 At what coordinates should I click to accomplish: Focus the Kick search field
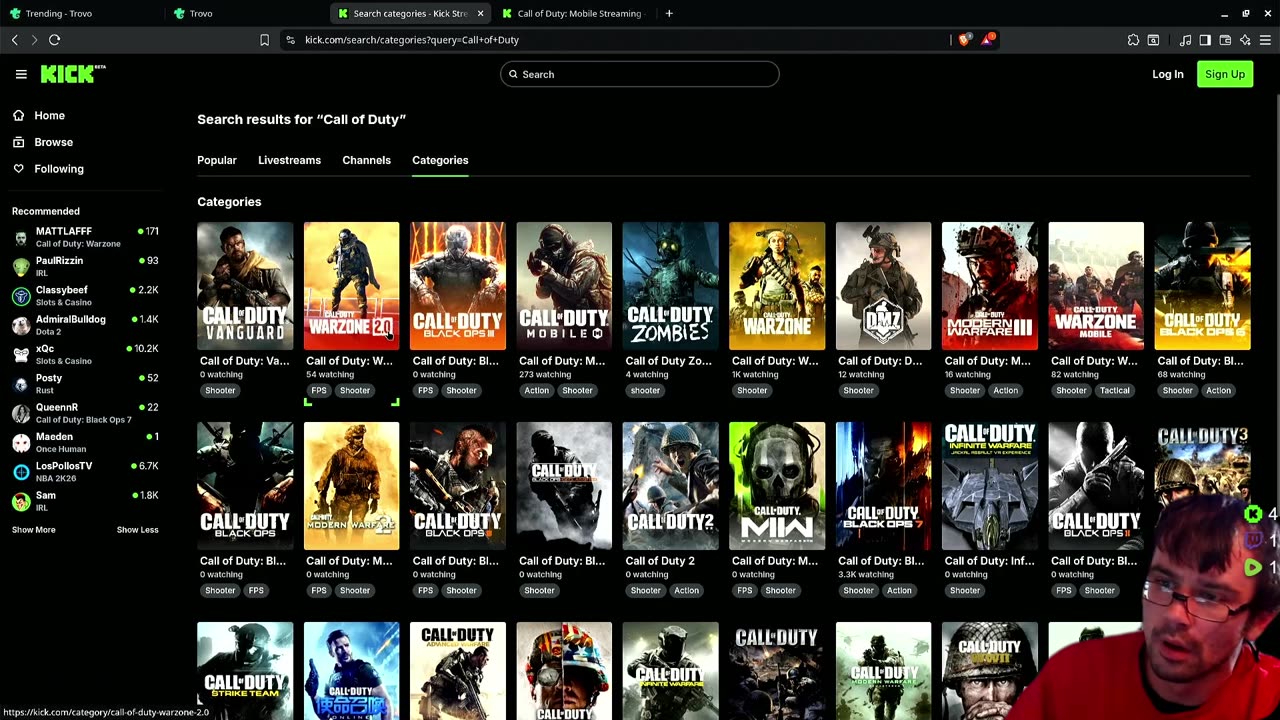pos(640,74)
